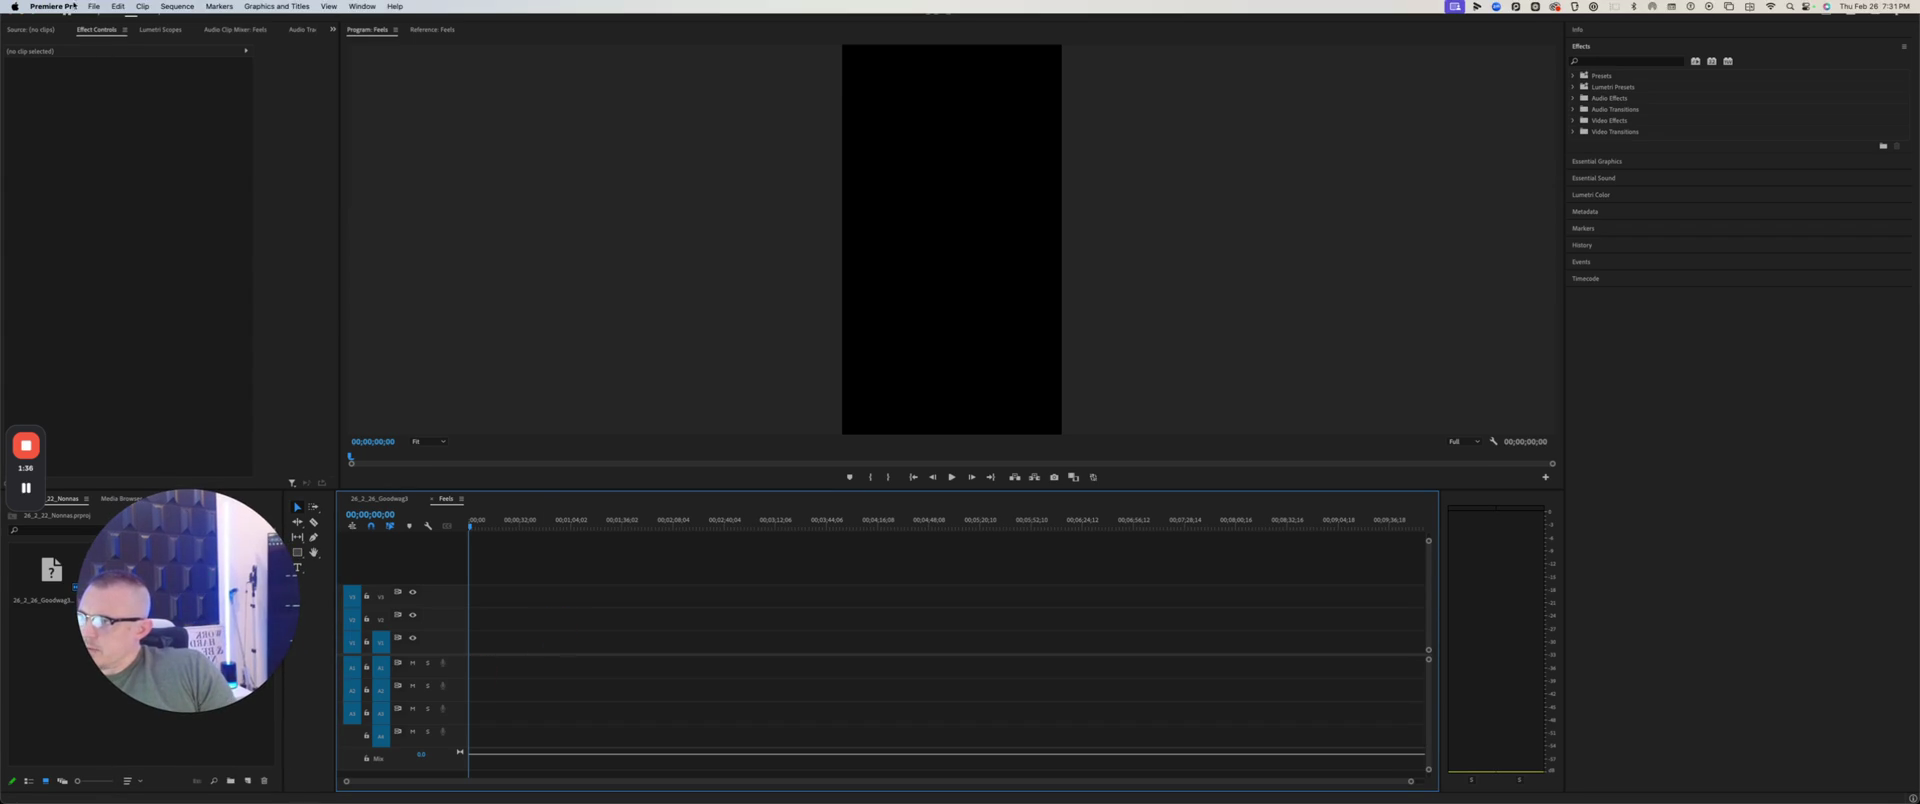Expand the Video Effects folder
The height and width of the screenshot is (804, 1920).
tap(1573, 121)
